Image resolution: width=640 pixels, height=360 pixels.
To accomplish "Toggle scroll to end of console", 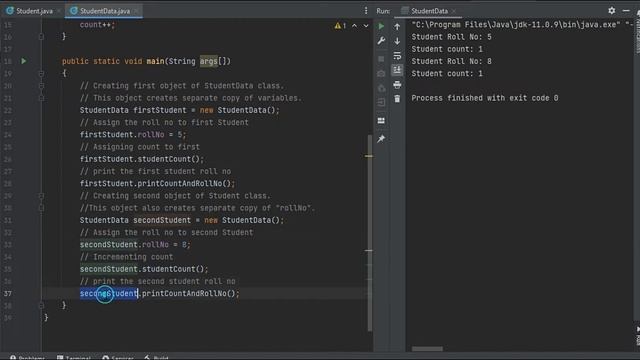I will pos(397,70).
